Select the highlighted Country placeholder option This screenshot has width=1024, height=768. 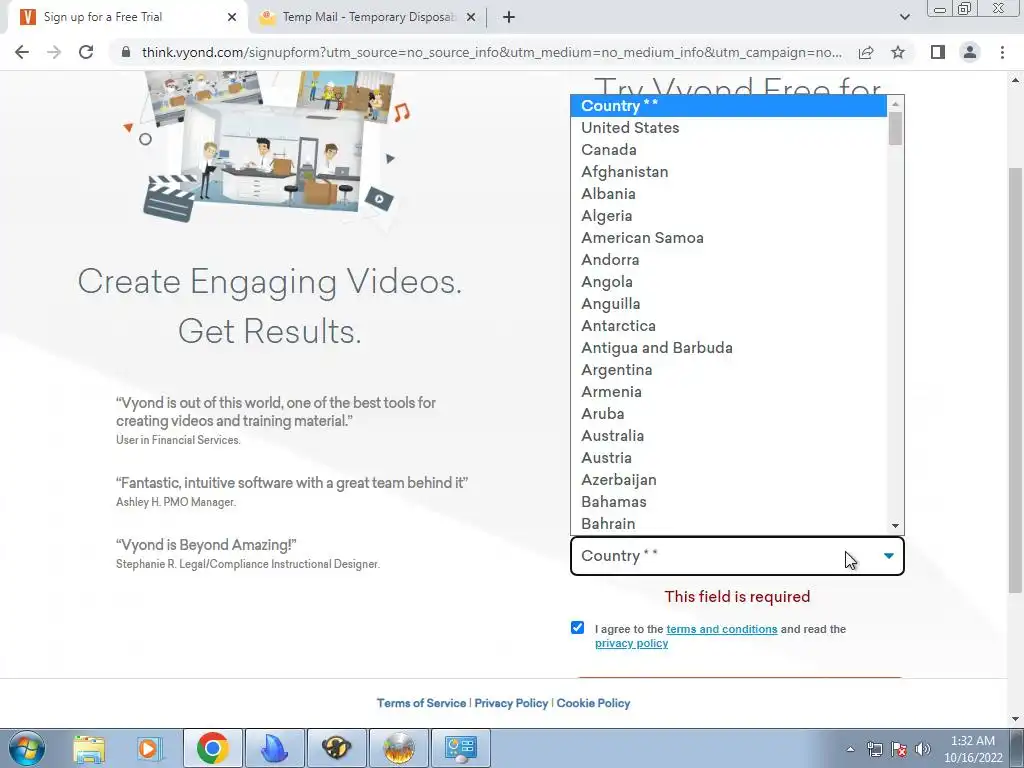[729, 106]
